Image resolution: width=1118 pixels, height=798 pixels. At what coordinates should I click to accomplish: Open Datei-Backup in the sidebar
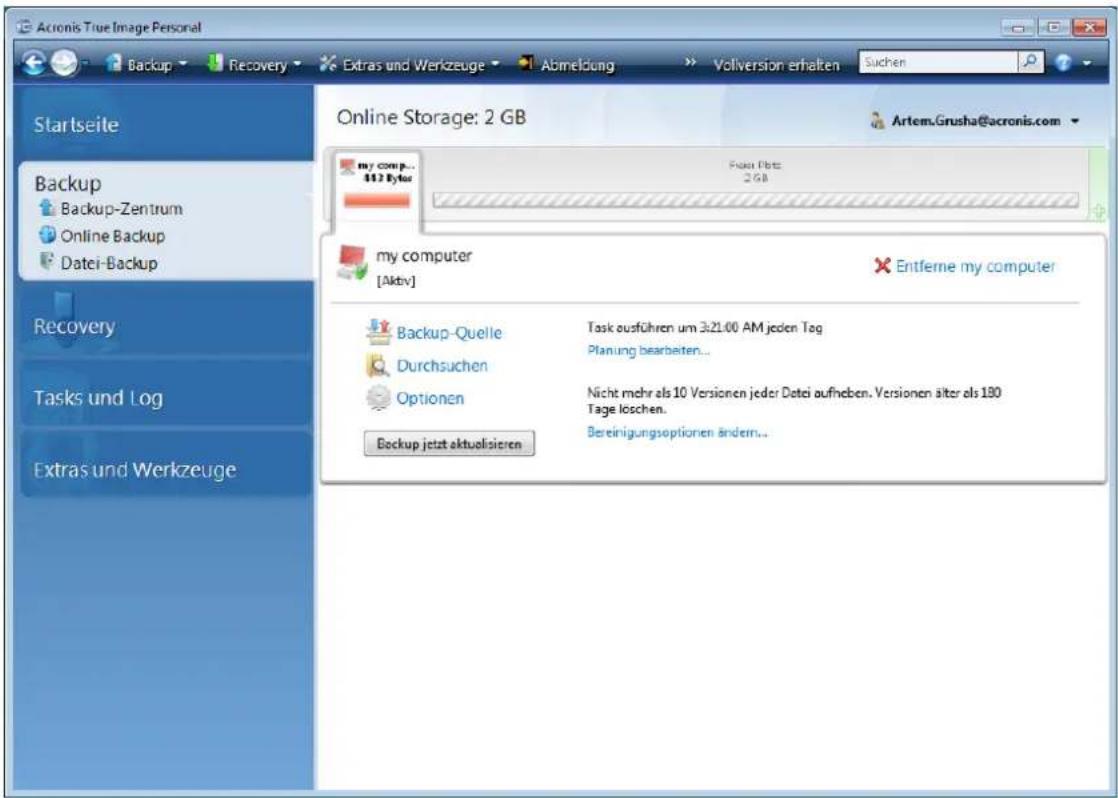coord(109,262)
